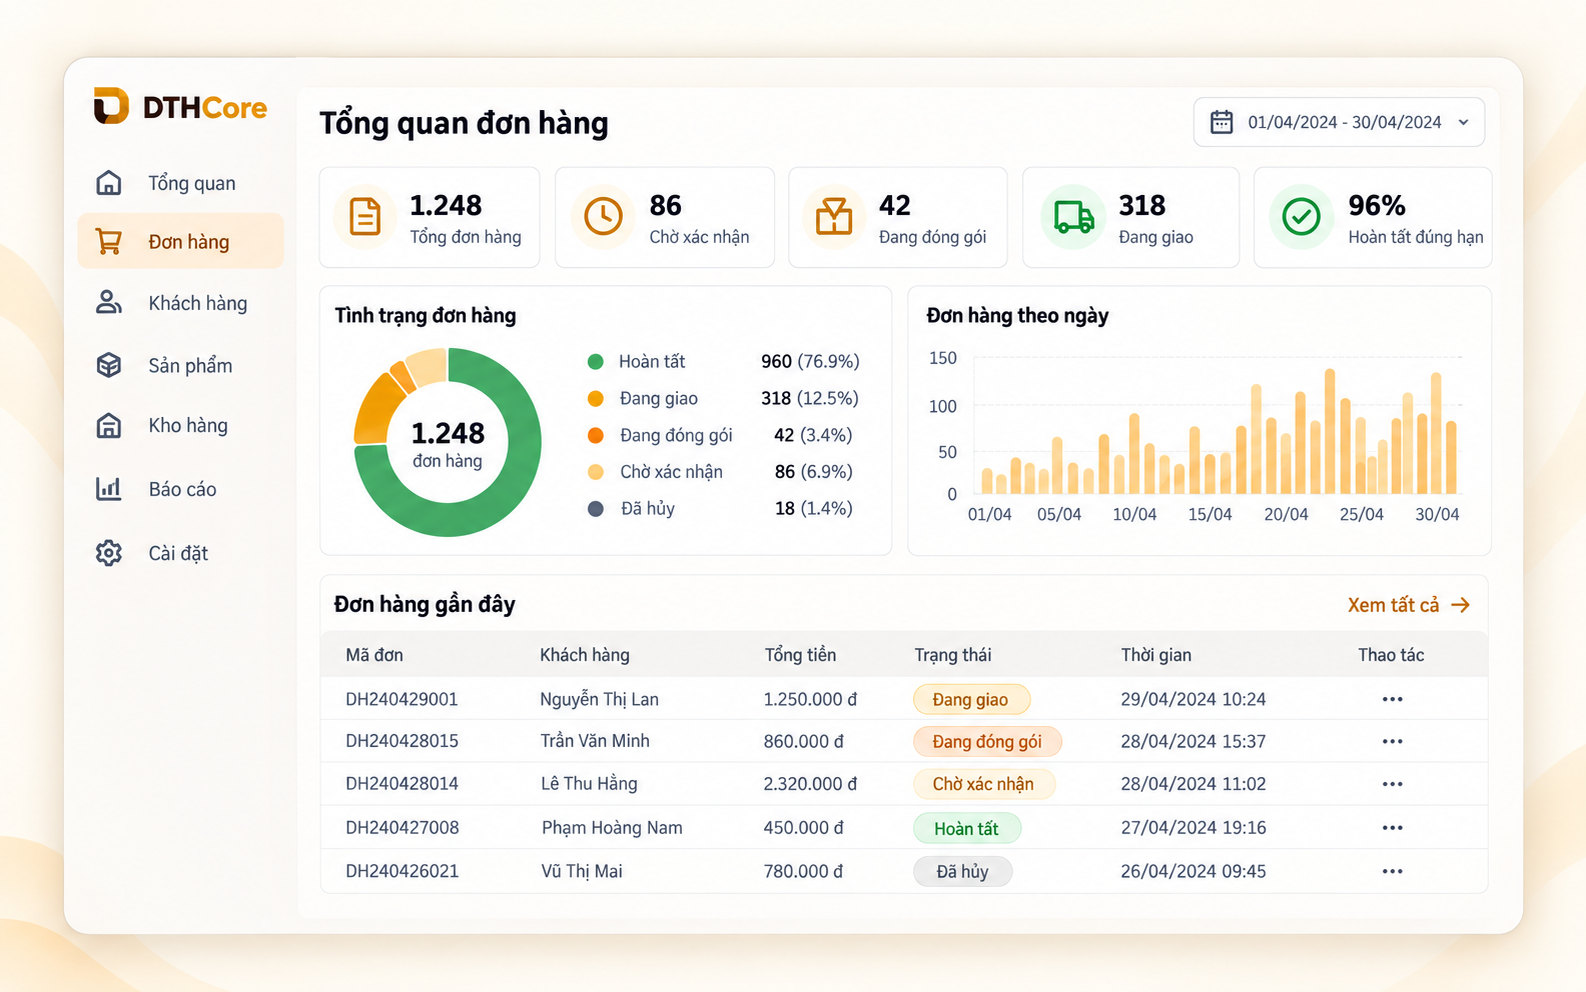
Task: Click order code DH240429001
Action: pos(402,699)
